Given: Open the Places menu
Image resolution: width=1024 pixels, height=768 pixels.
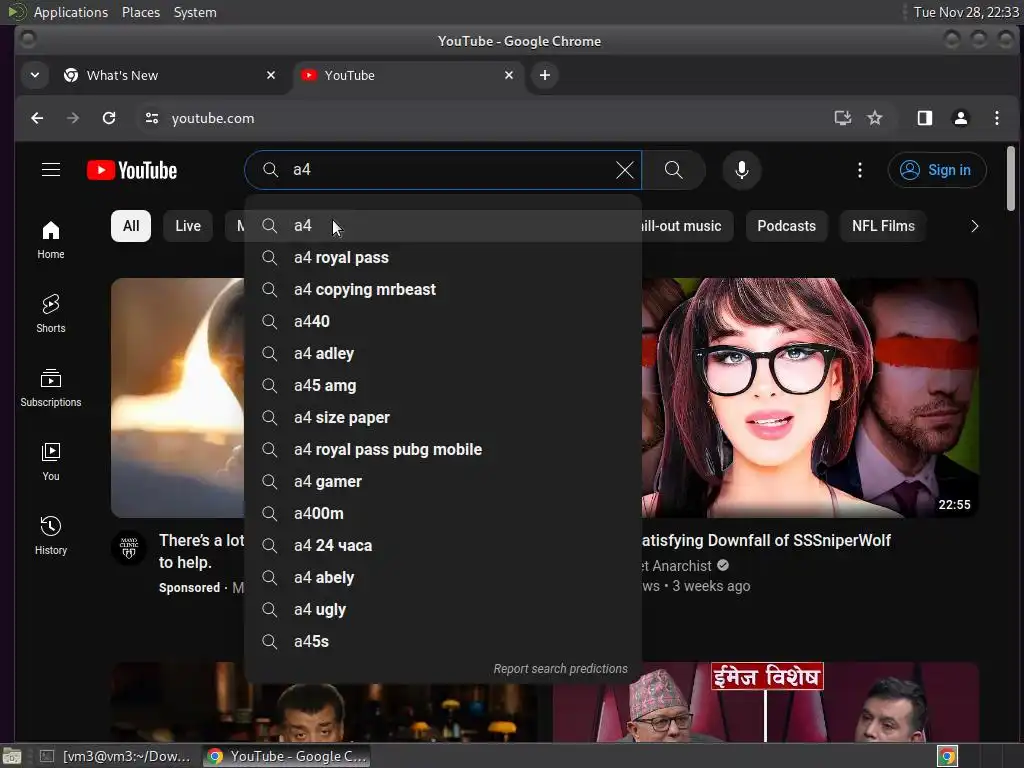Looking at the screenshot, I should (140, 12).
